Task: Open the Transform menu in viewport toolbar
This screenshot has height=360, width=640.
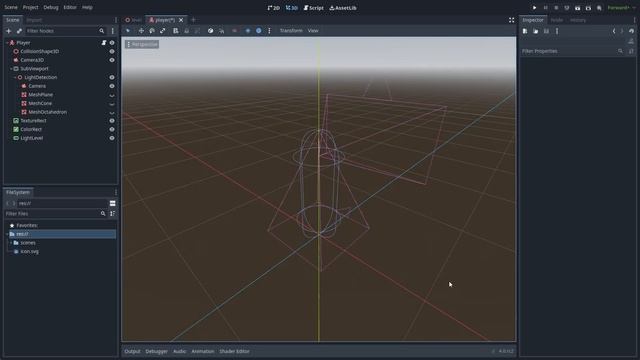Action: 291,31
